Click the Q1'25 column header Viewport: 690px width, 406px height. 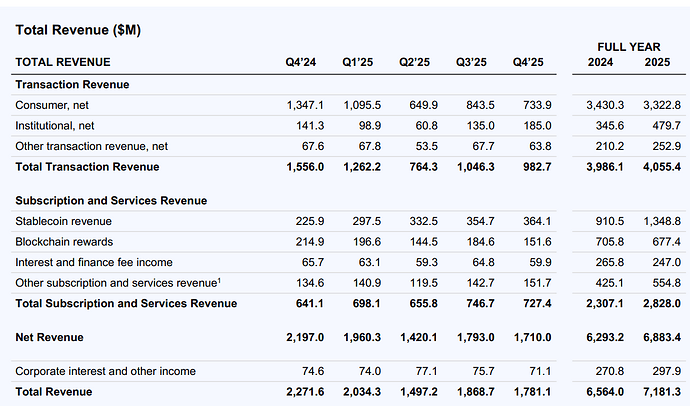[x=357, y=62]
